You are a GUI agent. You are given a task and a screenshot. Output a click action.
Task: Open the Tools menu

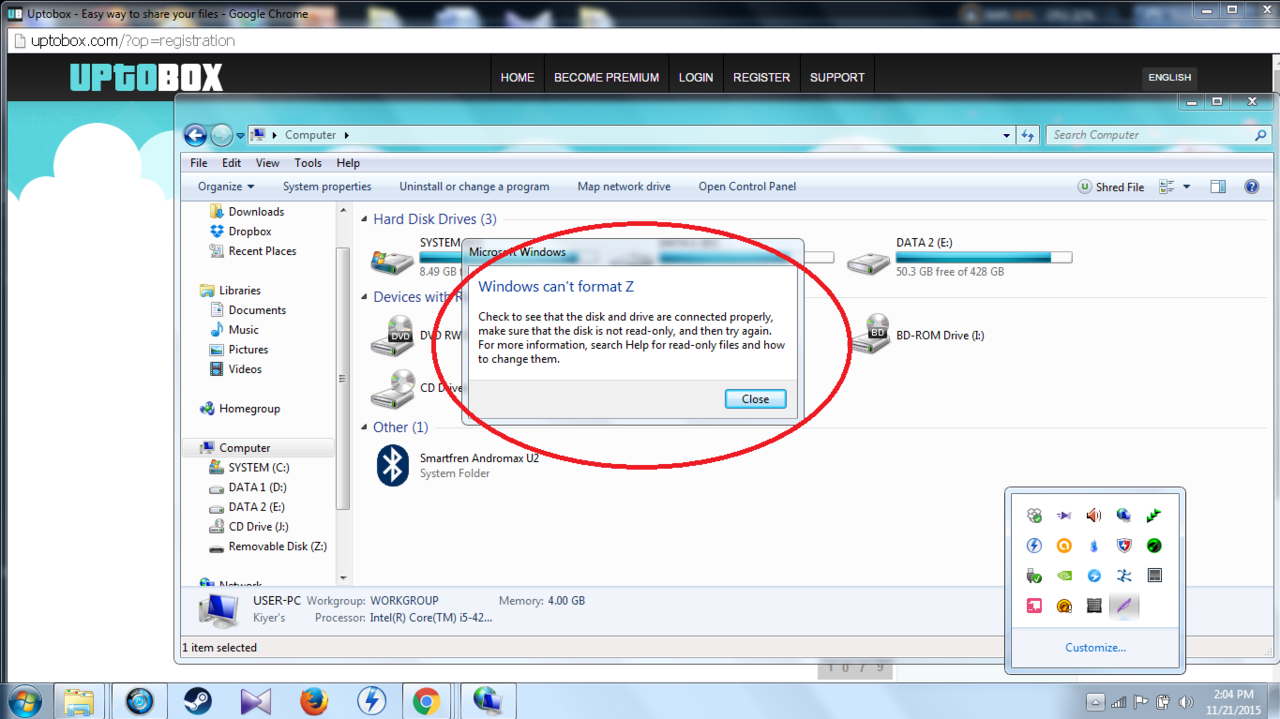(x=308, y=163)
